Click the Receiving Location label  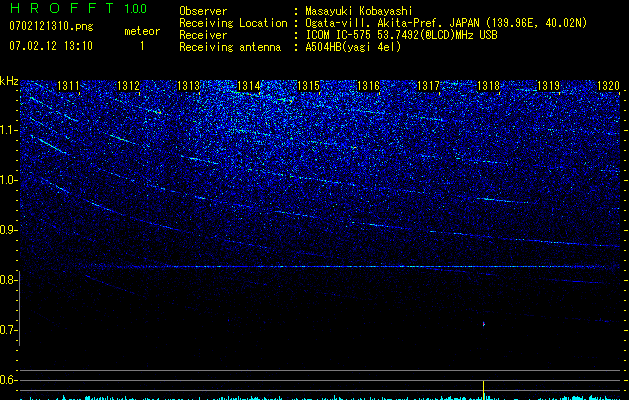(x=233, y=23)
